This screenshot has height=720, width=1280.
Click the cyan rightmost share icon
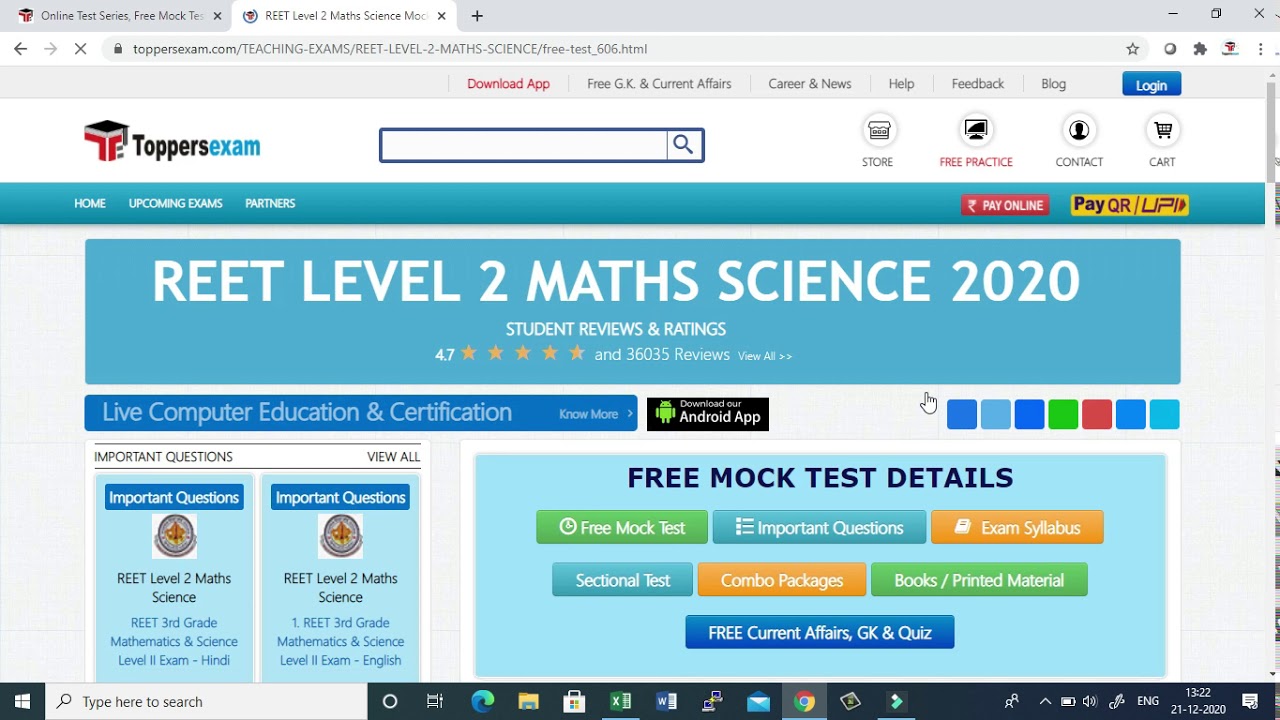(x=1165, y=414)
